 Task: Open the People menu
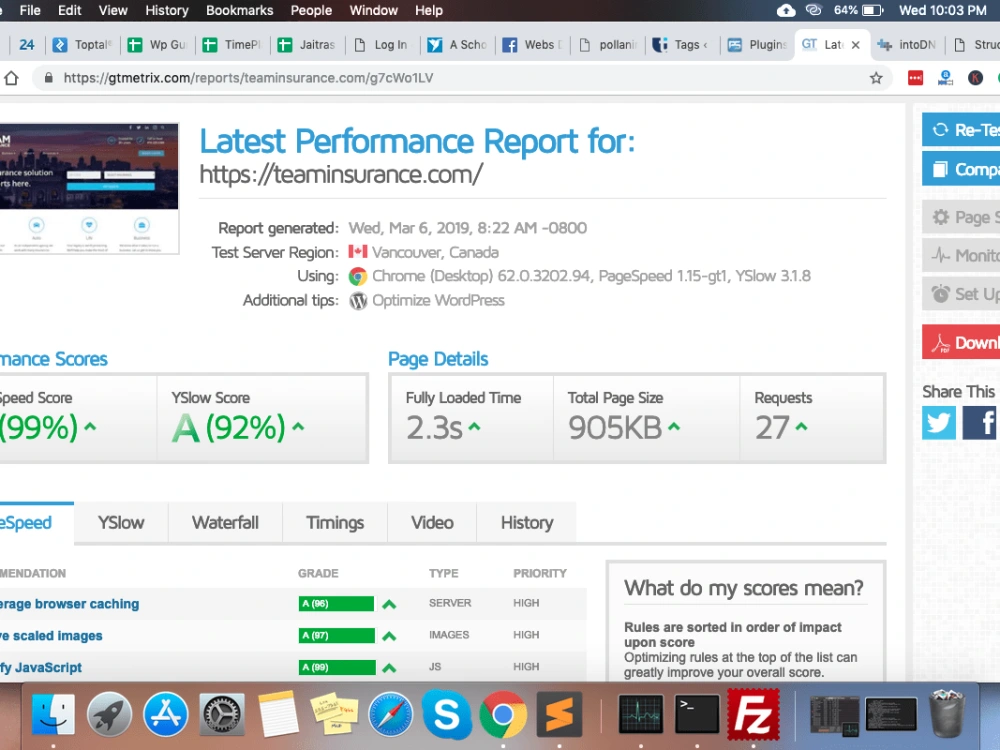[x=311, y=10]
